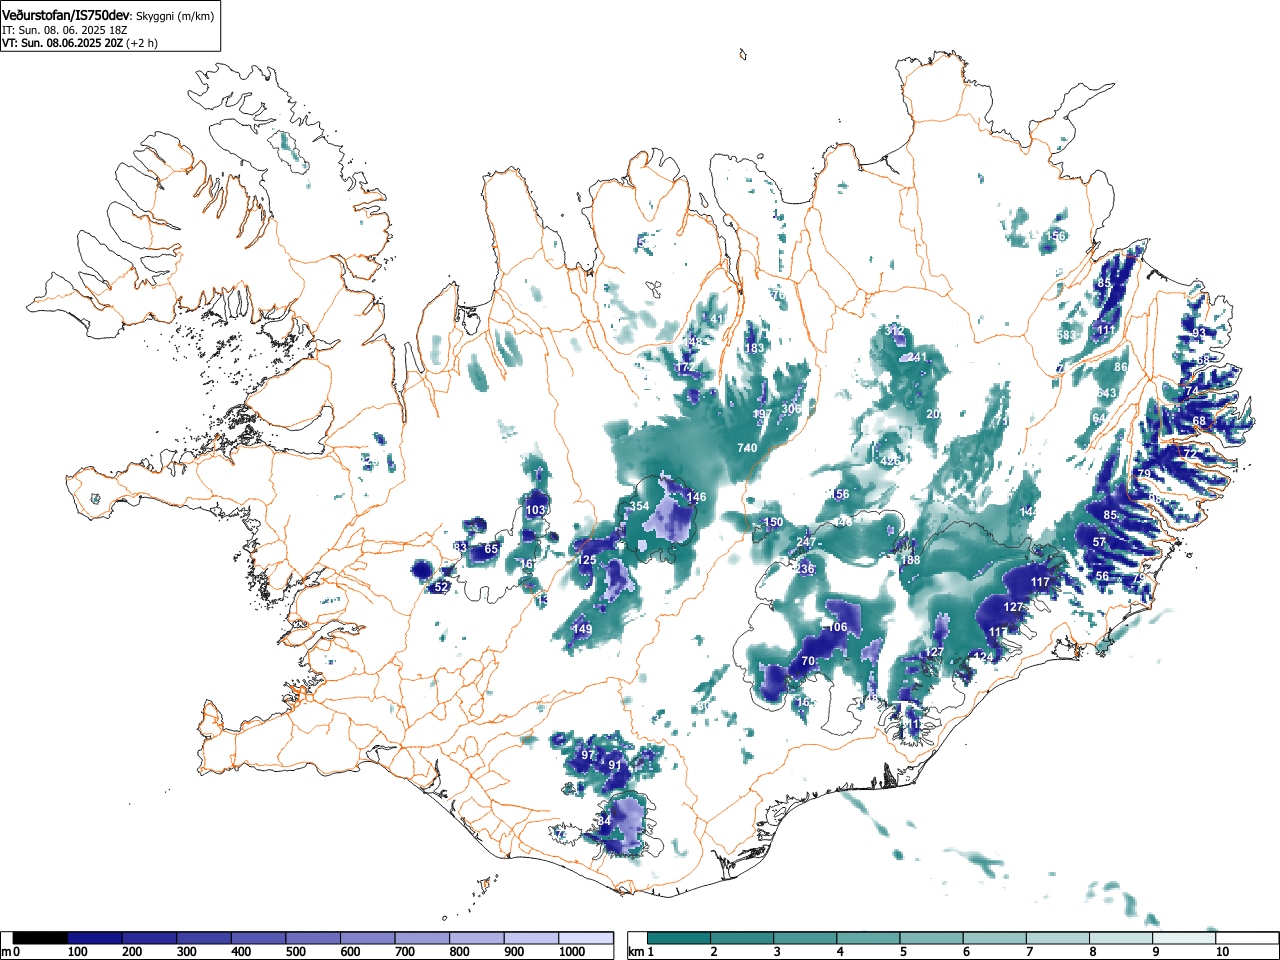The image size is (1280, 960).
Task: Click the '146' visibility value on the map
Action: click(696, 497)
